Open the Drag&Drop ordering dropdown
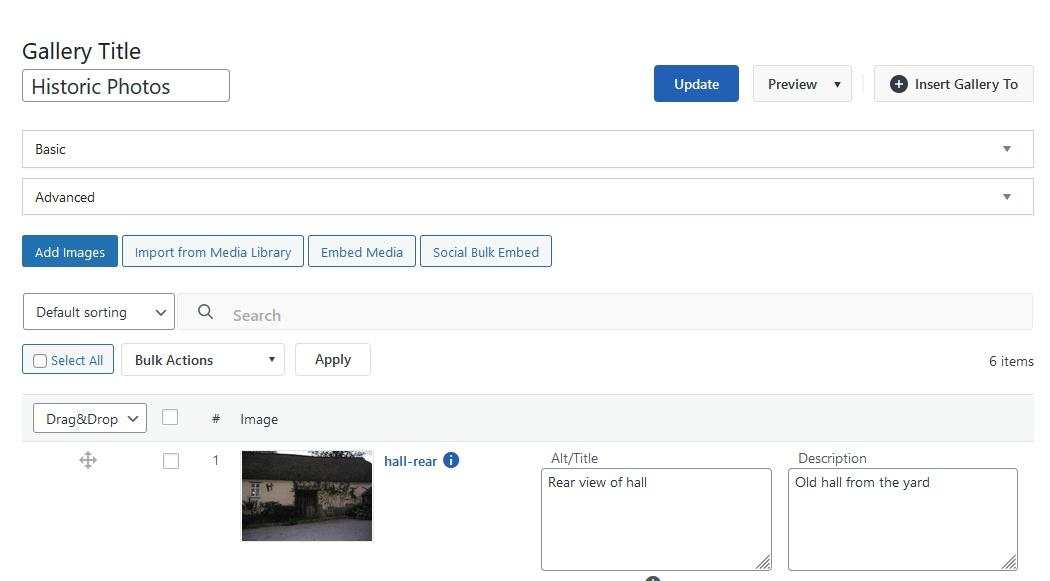The height and width of the screenshot is (581, 1050). (x=90, y=419)
